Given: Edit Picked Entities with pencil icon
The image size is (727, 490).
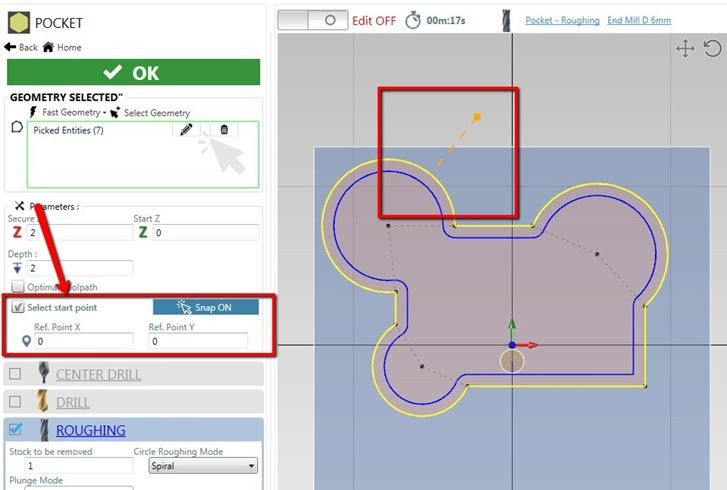Looking at the screenshot, I should [x=186, y=130].
